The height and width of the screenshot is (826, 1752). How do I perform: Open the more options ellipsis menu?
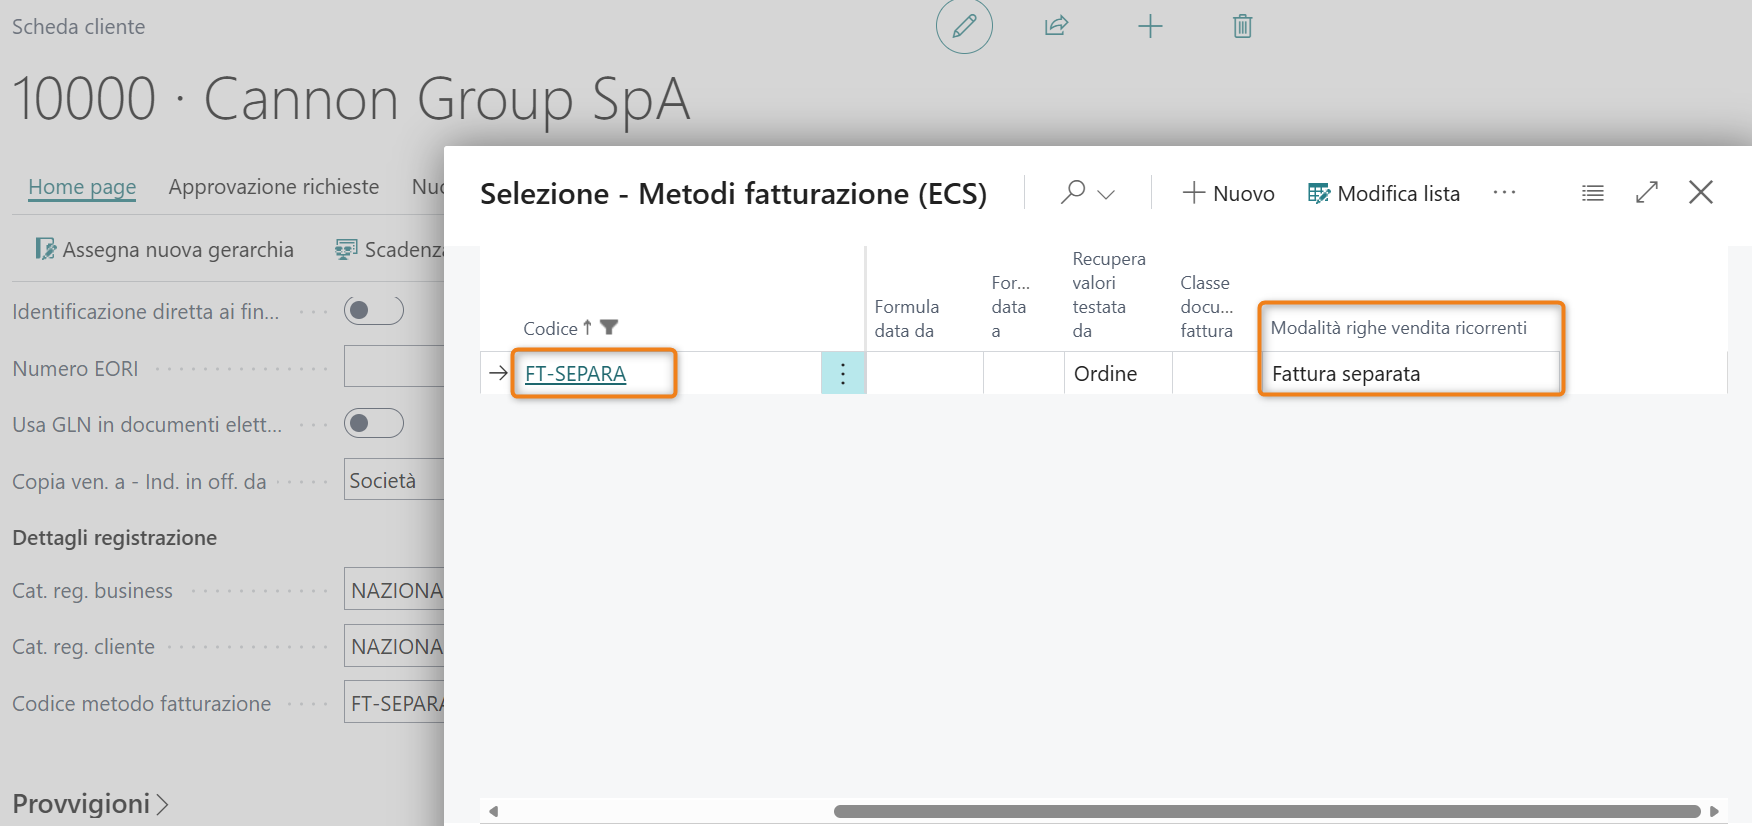(x=1504, y=192)
